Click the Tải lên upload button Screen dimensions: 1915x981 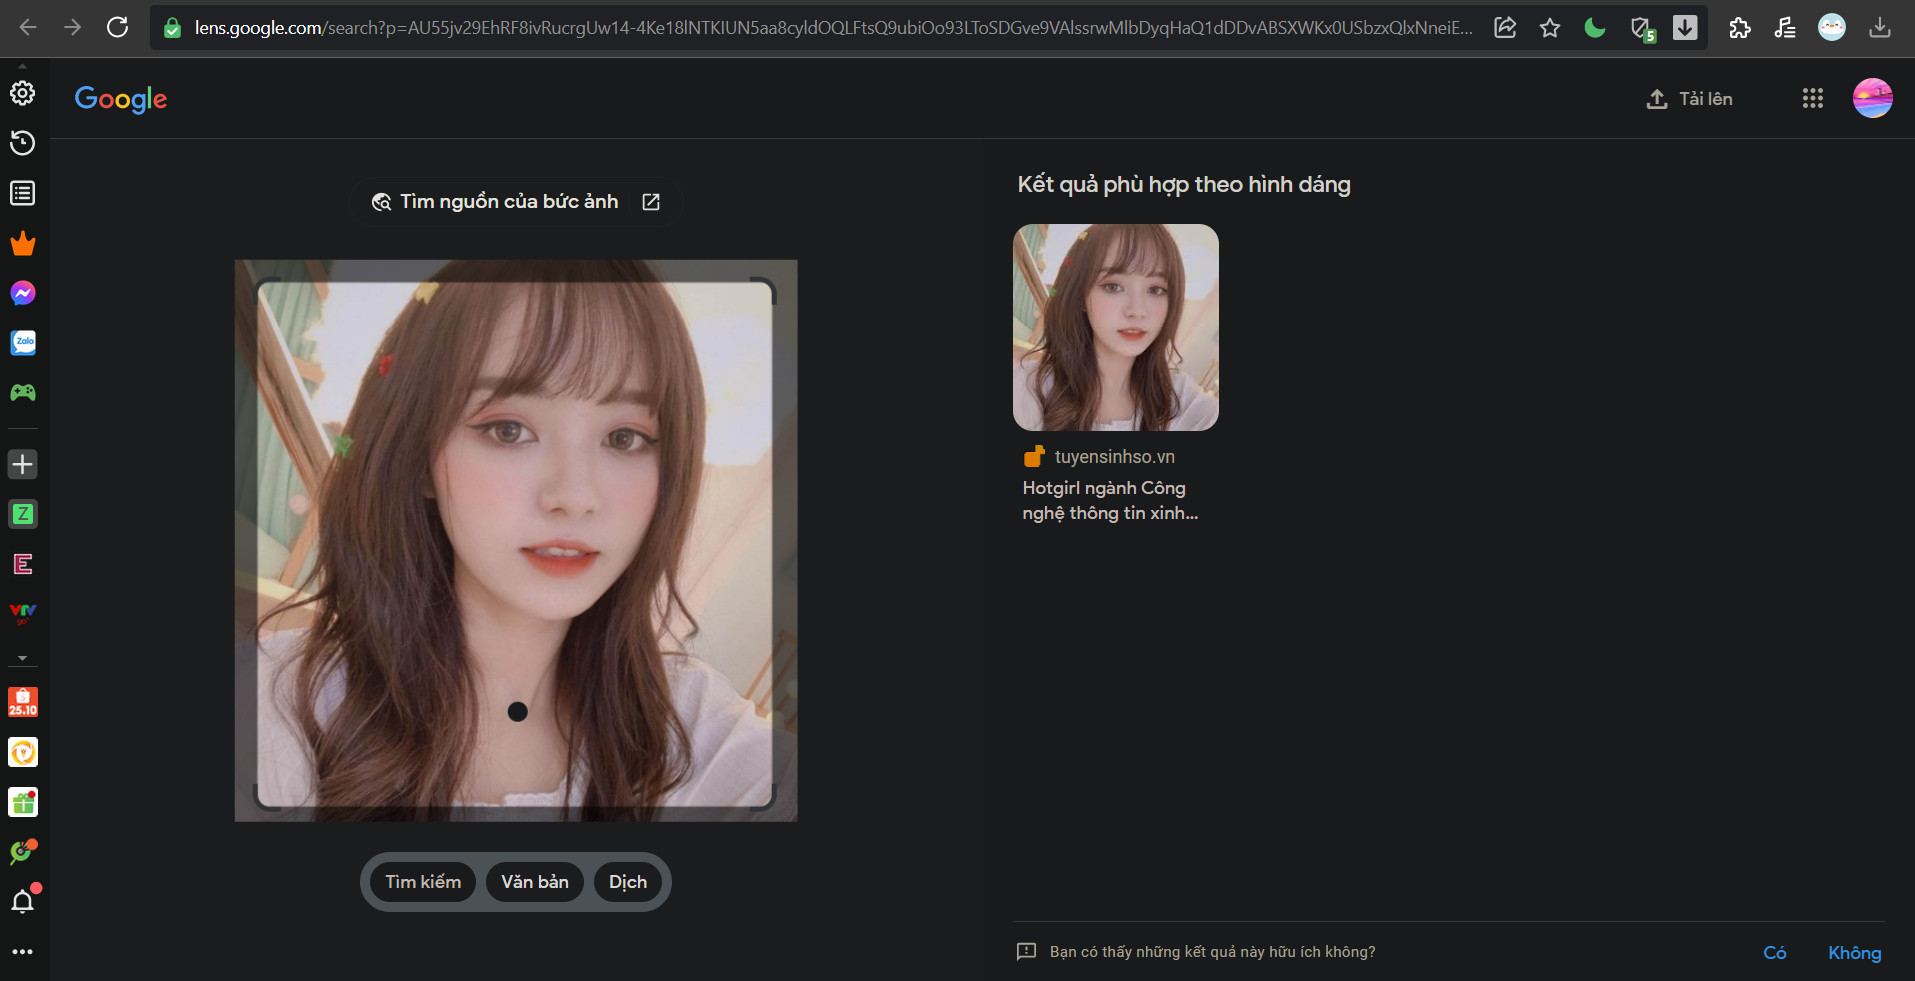tap(1689, 99)
